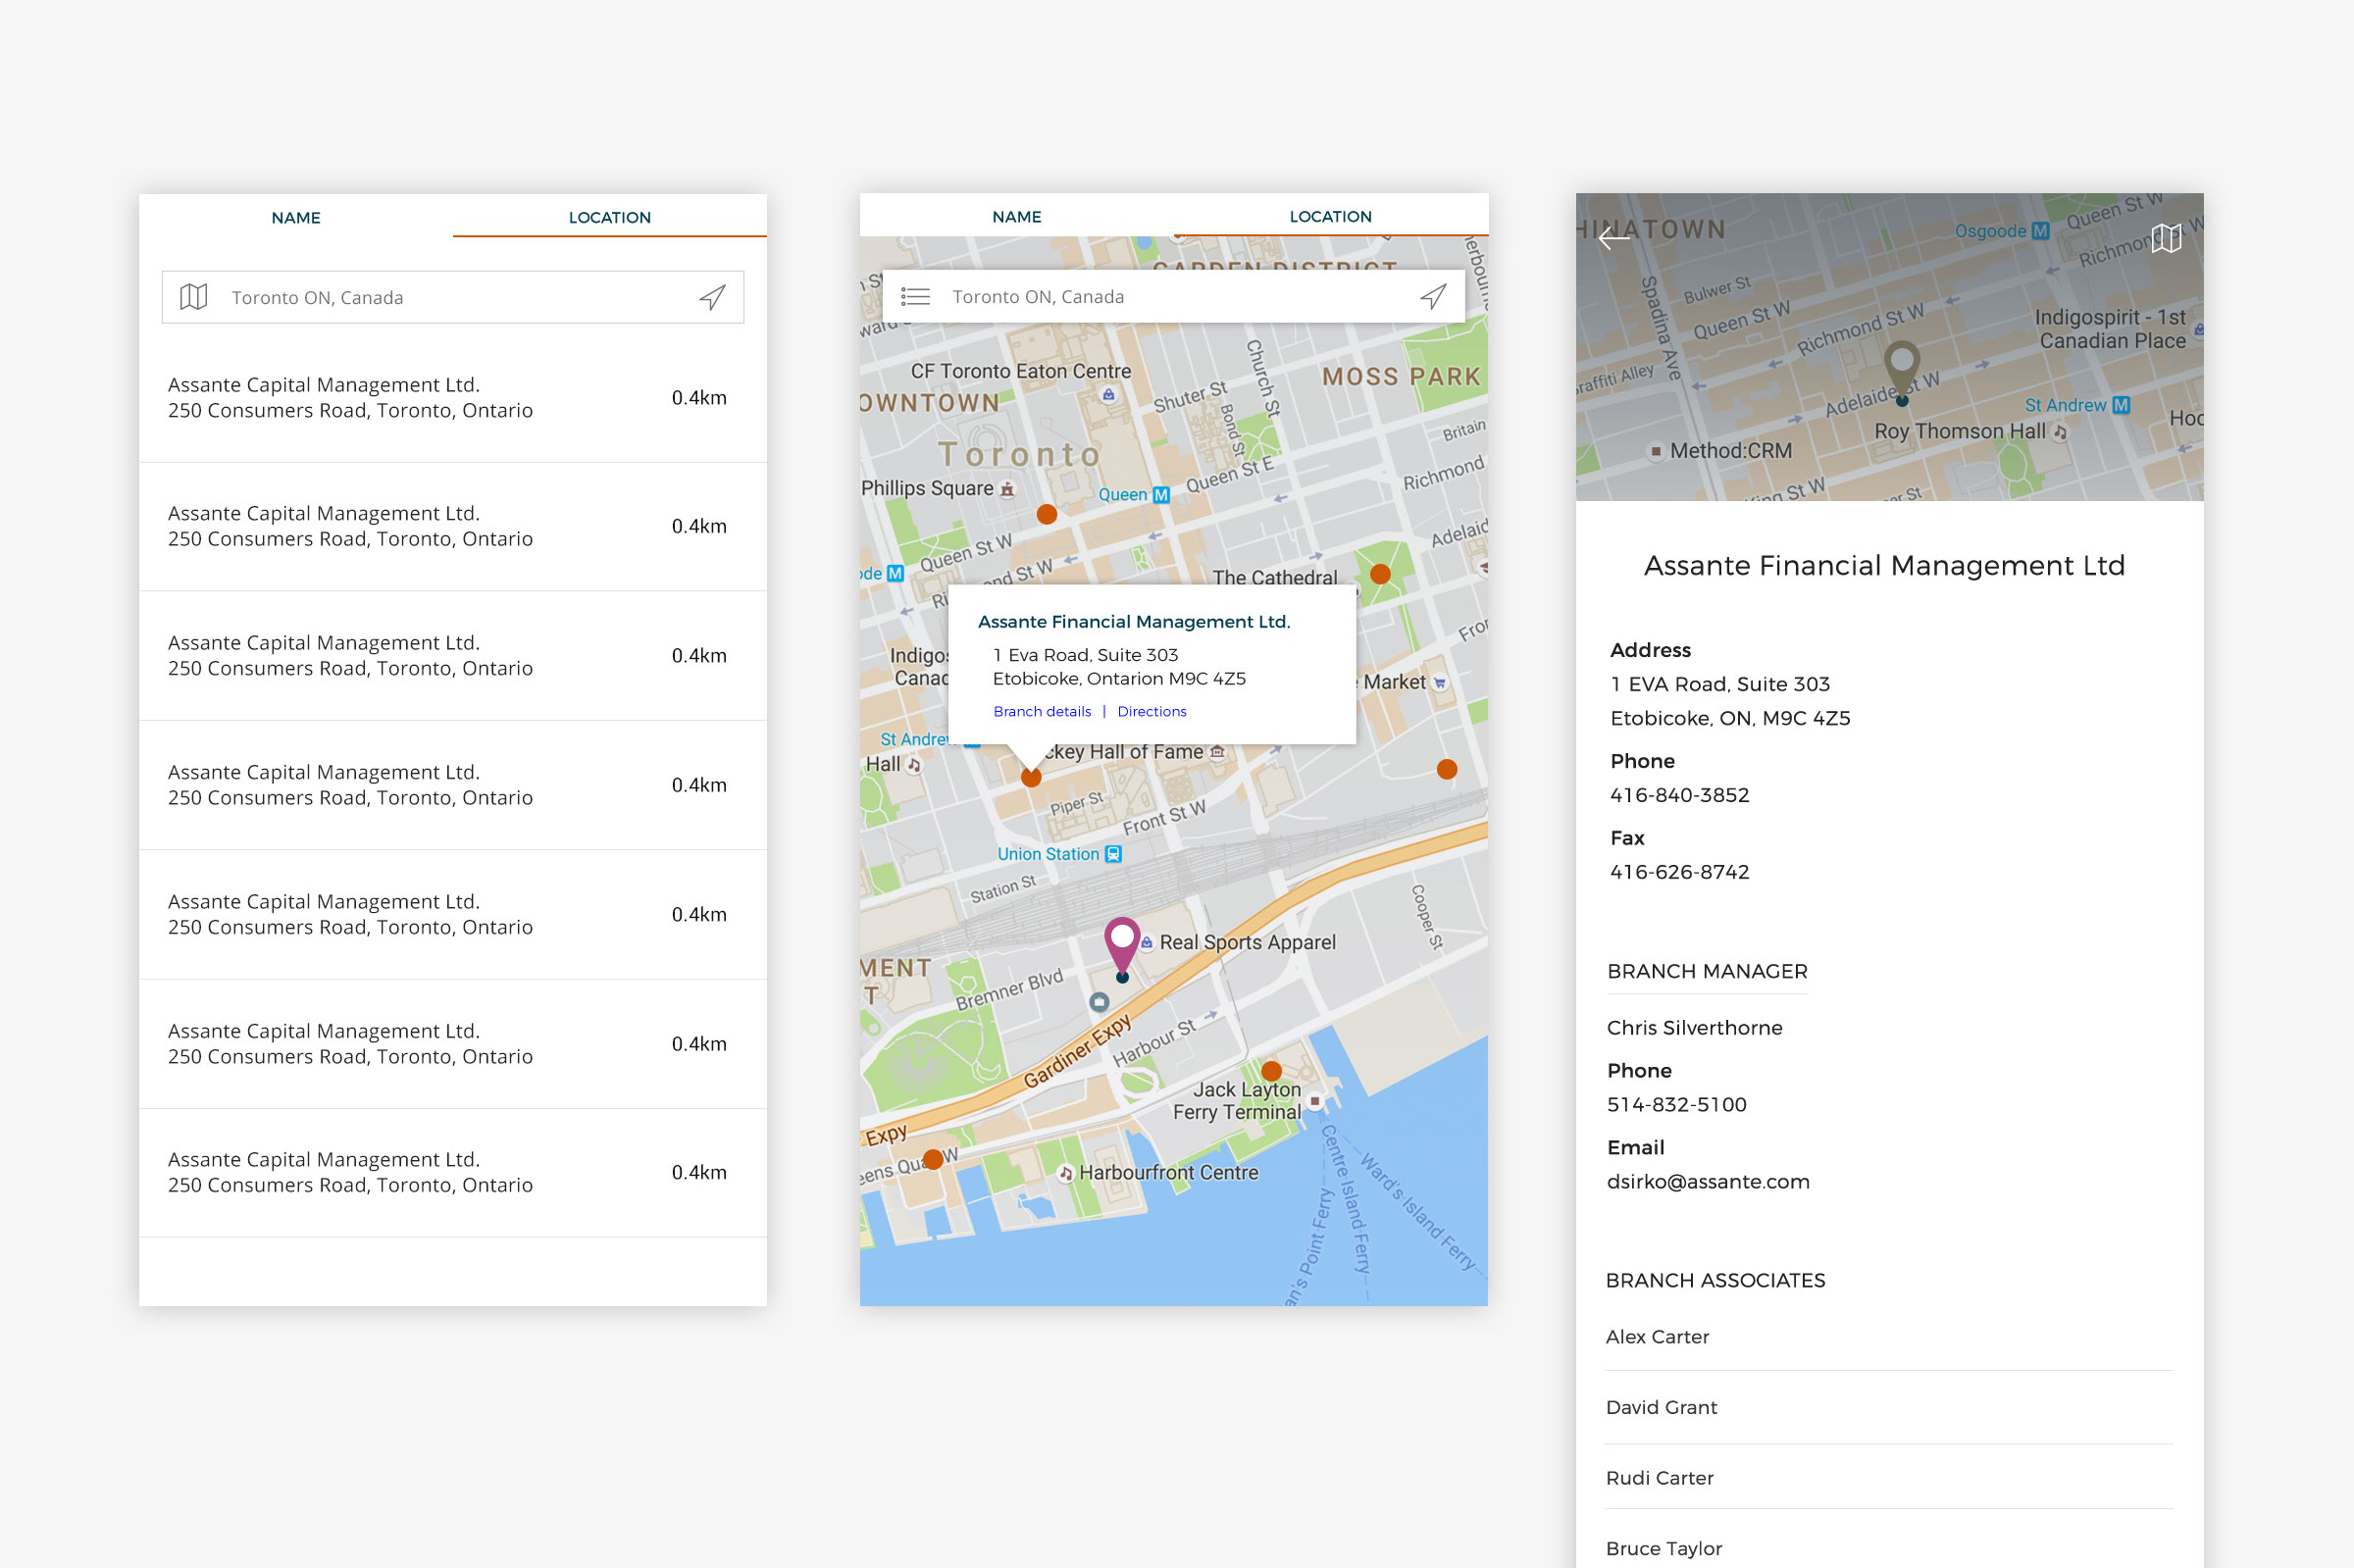Click Harbourfront Centre music icon
The image size is (2354, 1568).
click(x=1065, y=1173)
